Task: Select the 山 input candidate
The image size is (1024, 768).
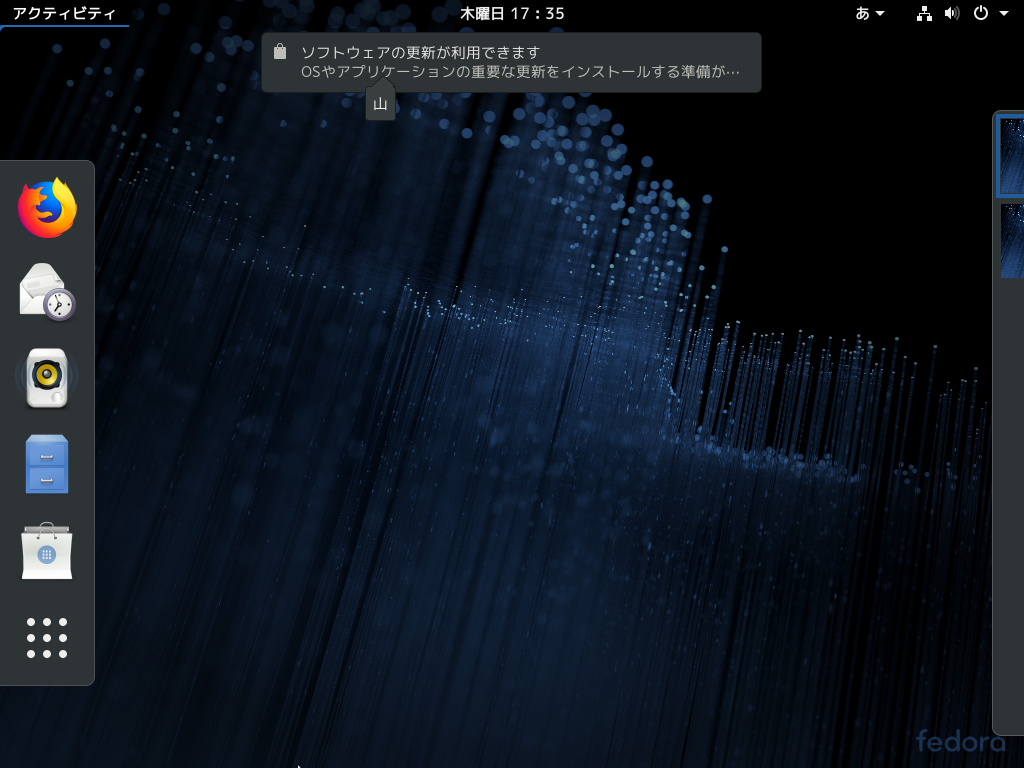Action: [x=380, y=103]
